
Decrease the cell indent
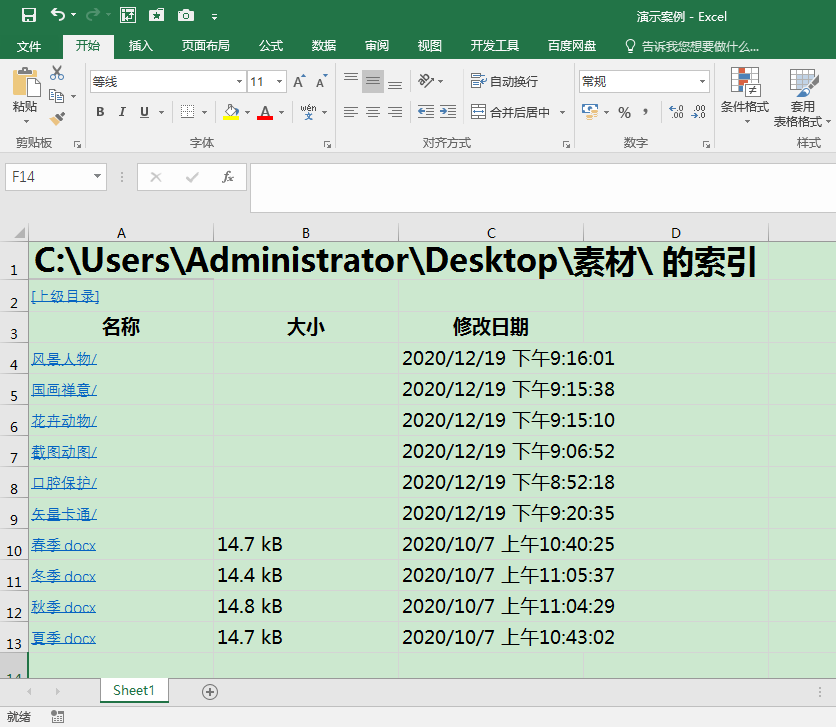[425, 111]
